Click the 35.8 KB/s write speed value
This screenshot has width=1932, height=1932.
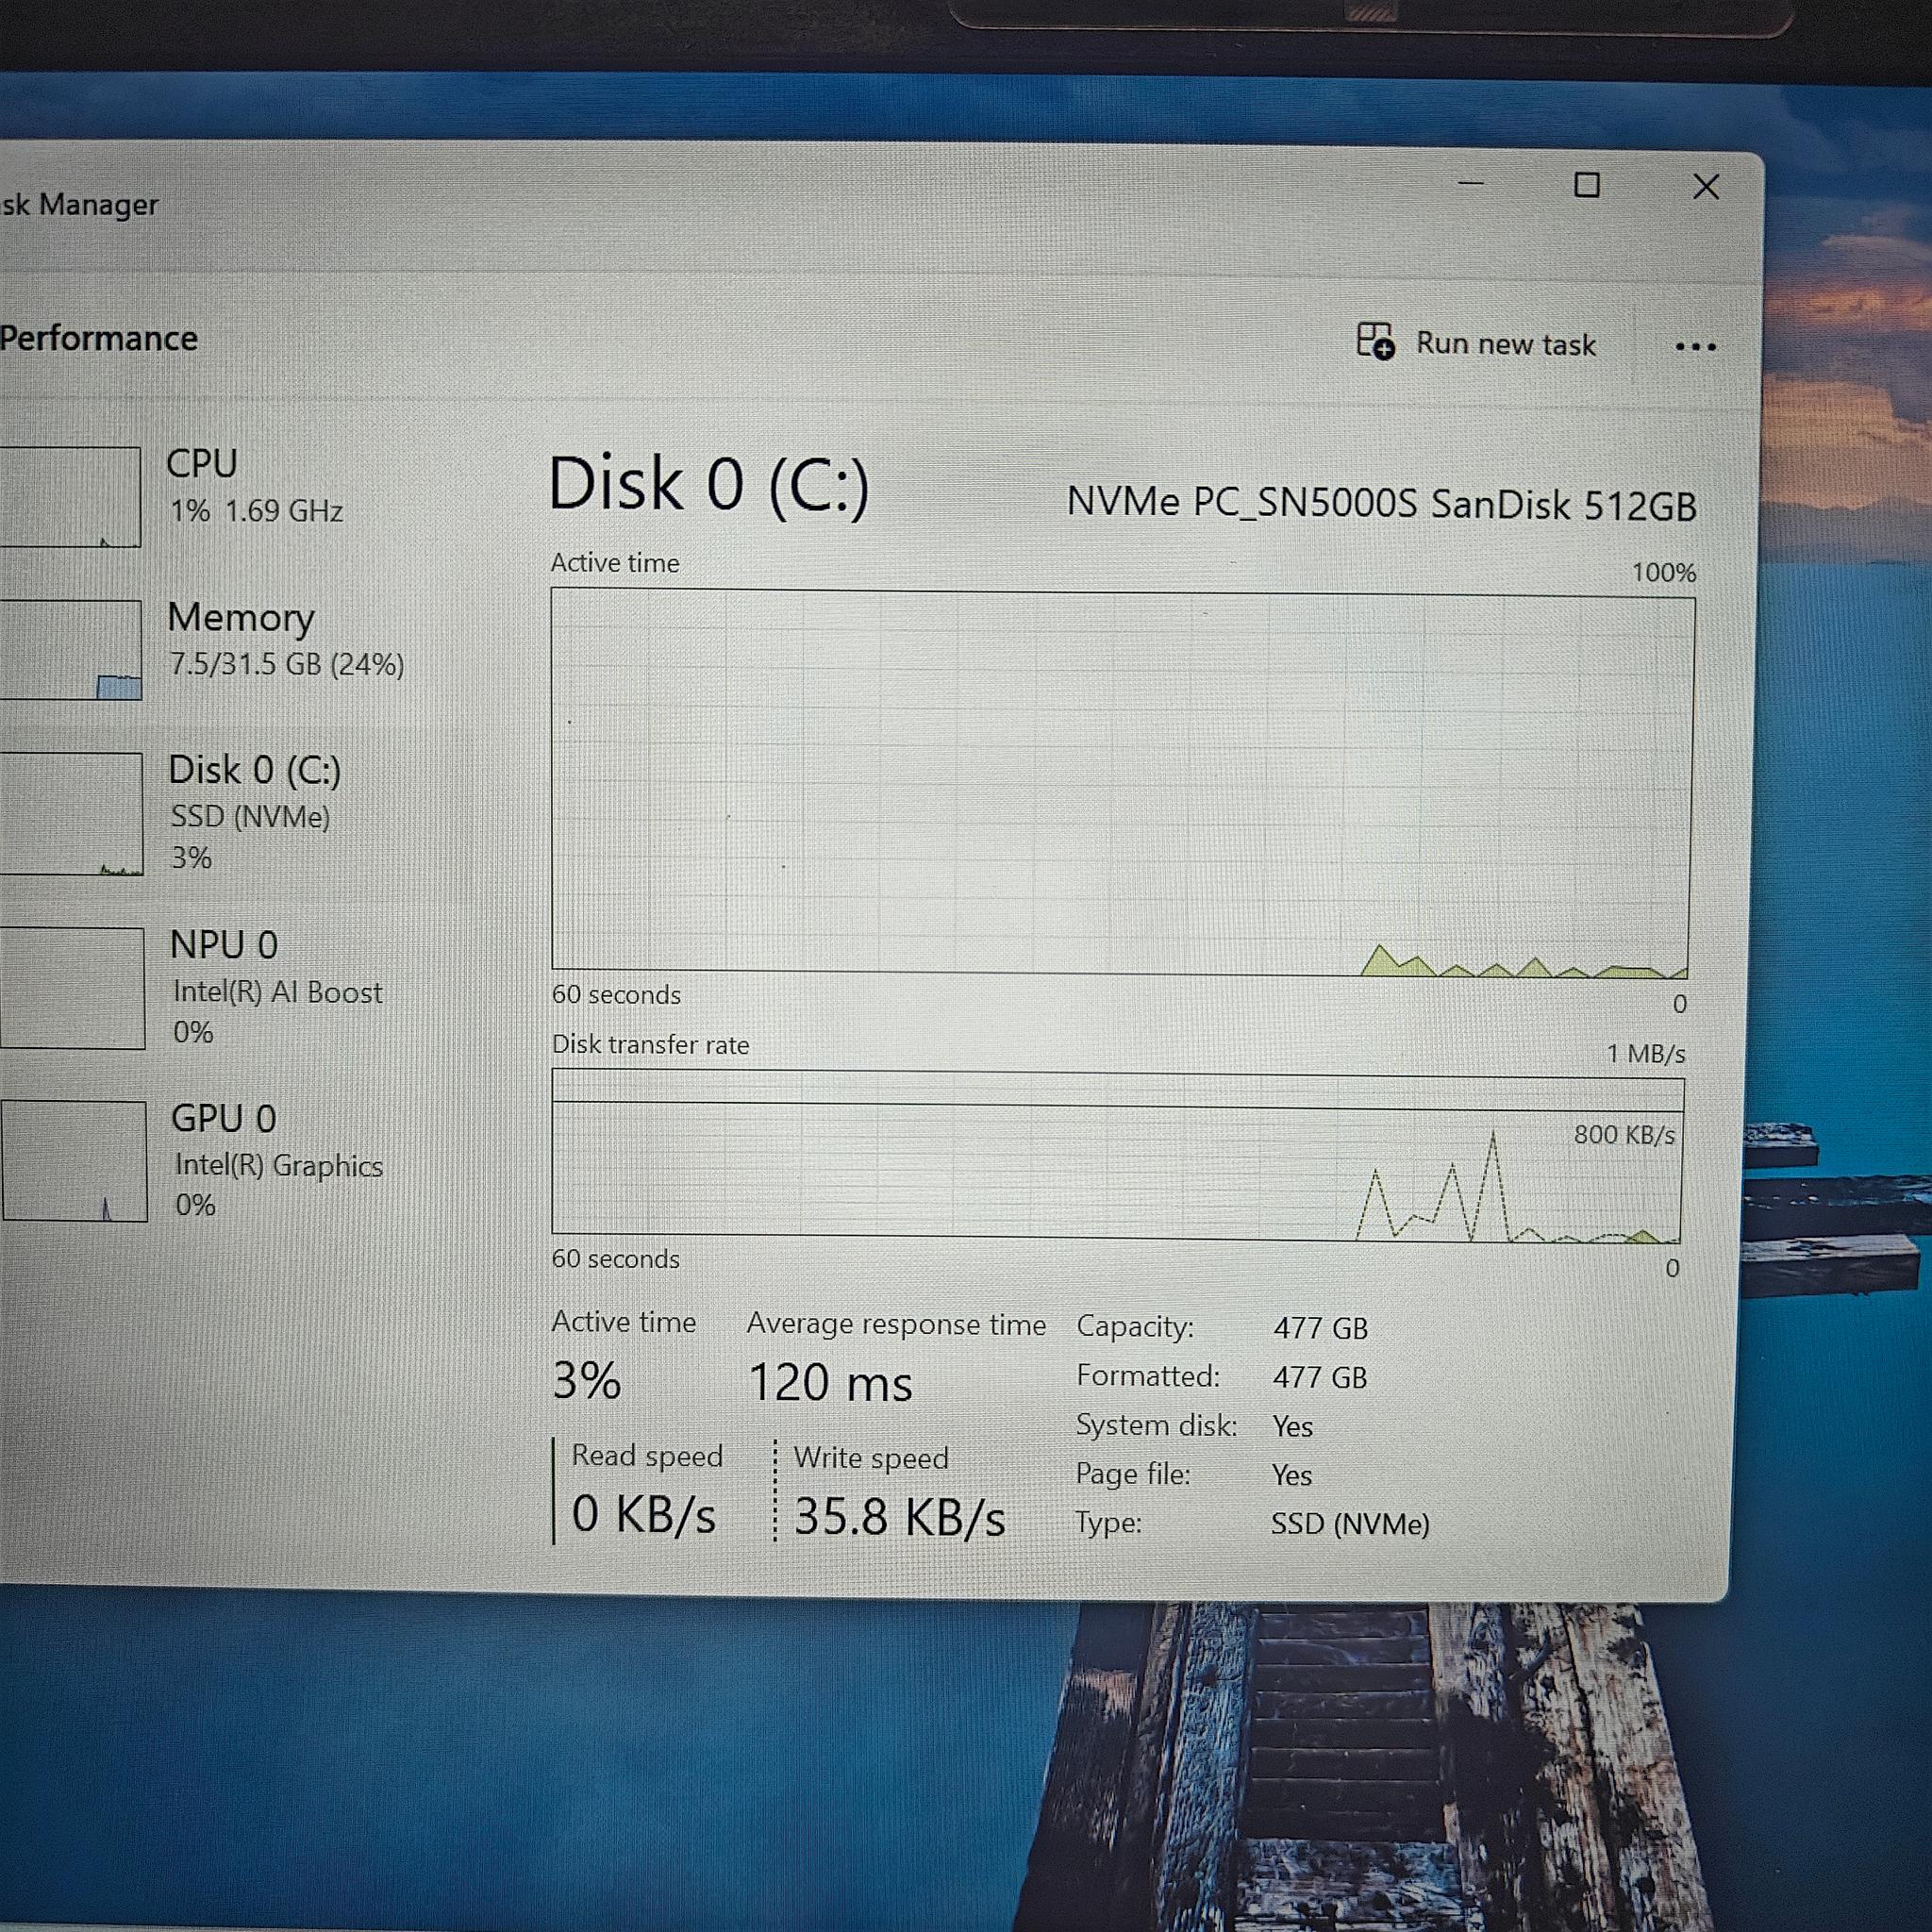[x=899, y=1517]
